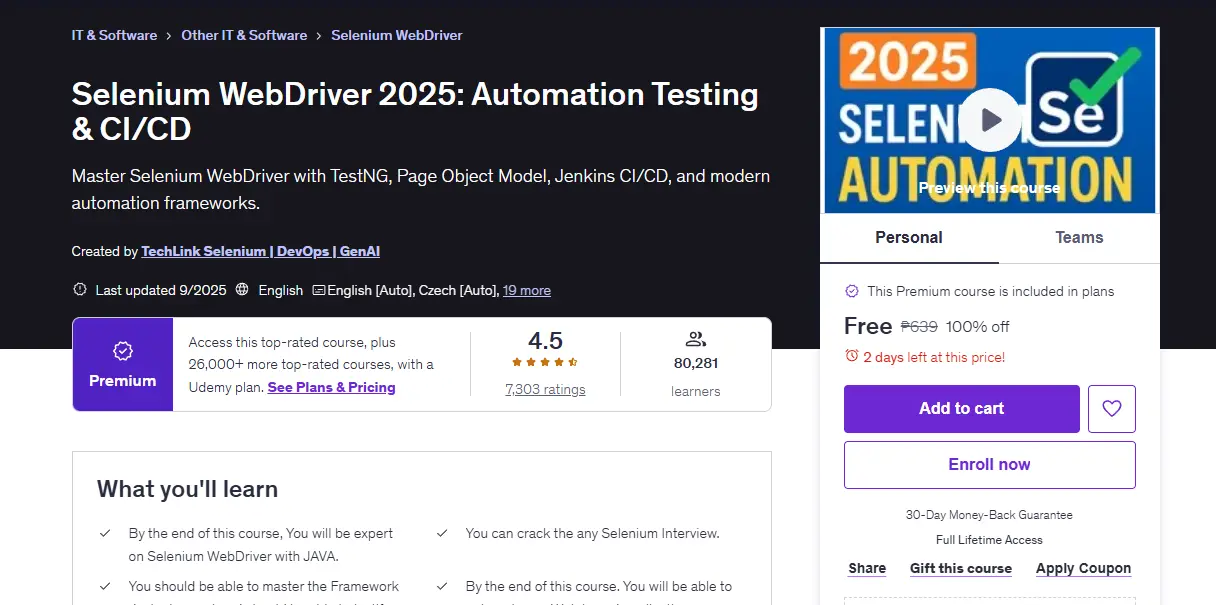The image size is (1216, 605).
Task: Click the 80,281 learners count
Action: click(x=696, y=363)
